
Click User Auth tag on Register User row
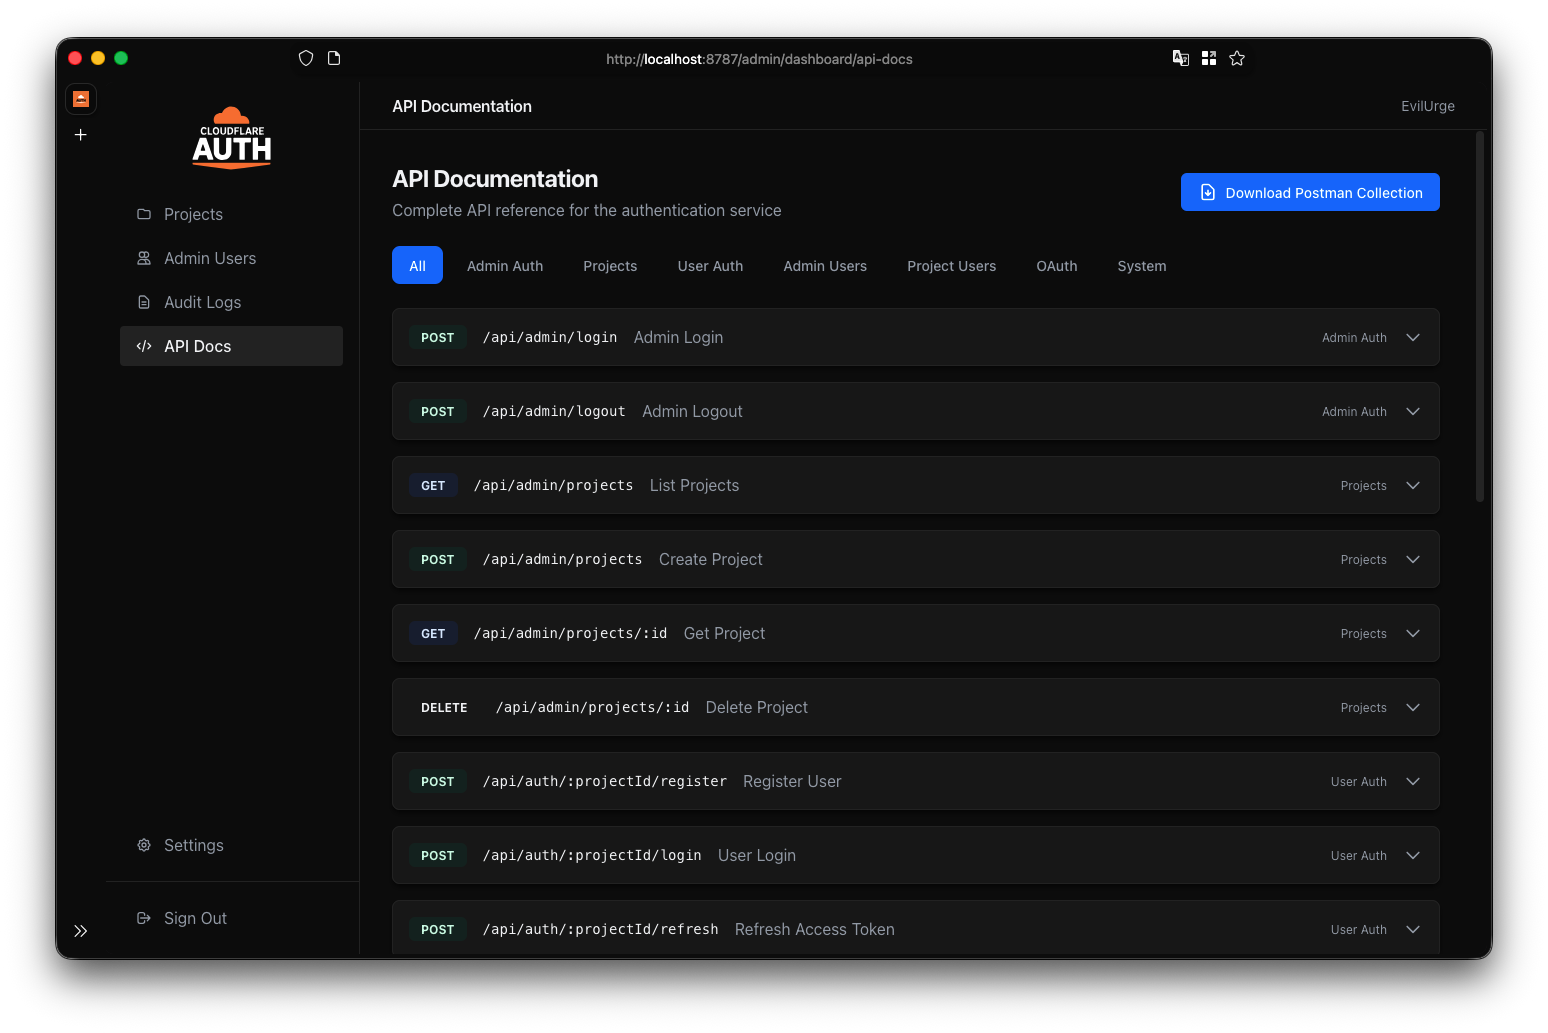1358,781
